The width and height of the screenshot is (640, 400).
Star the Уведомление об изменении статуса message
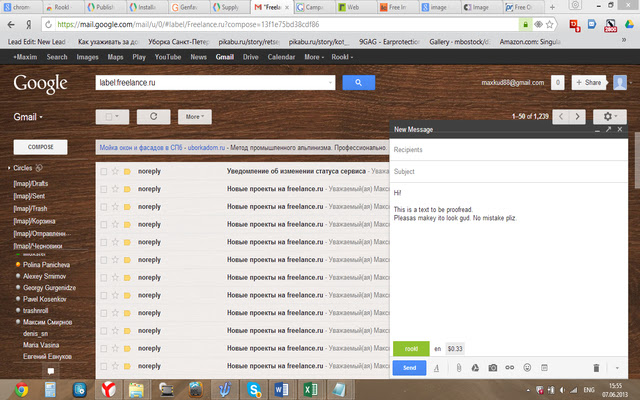click(x=115, y=171)
